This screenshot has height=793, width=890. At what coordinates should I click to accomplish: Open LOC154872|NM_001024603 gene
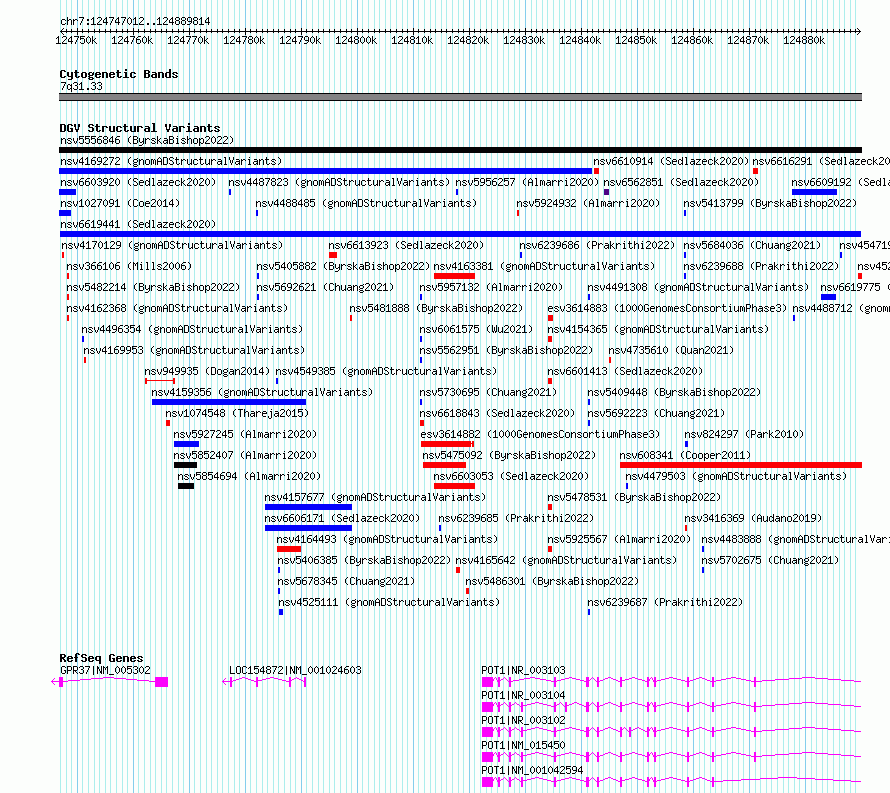point(295,670)
